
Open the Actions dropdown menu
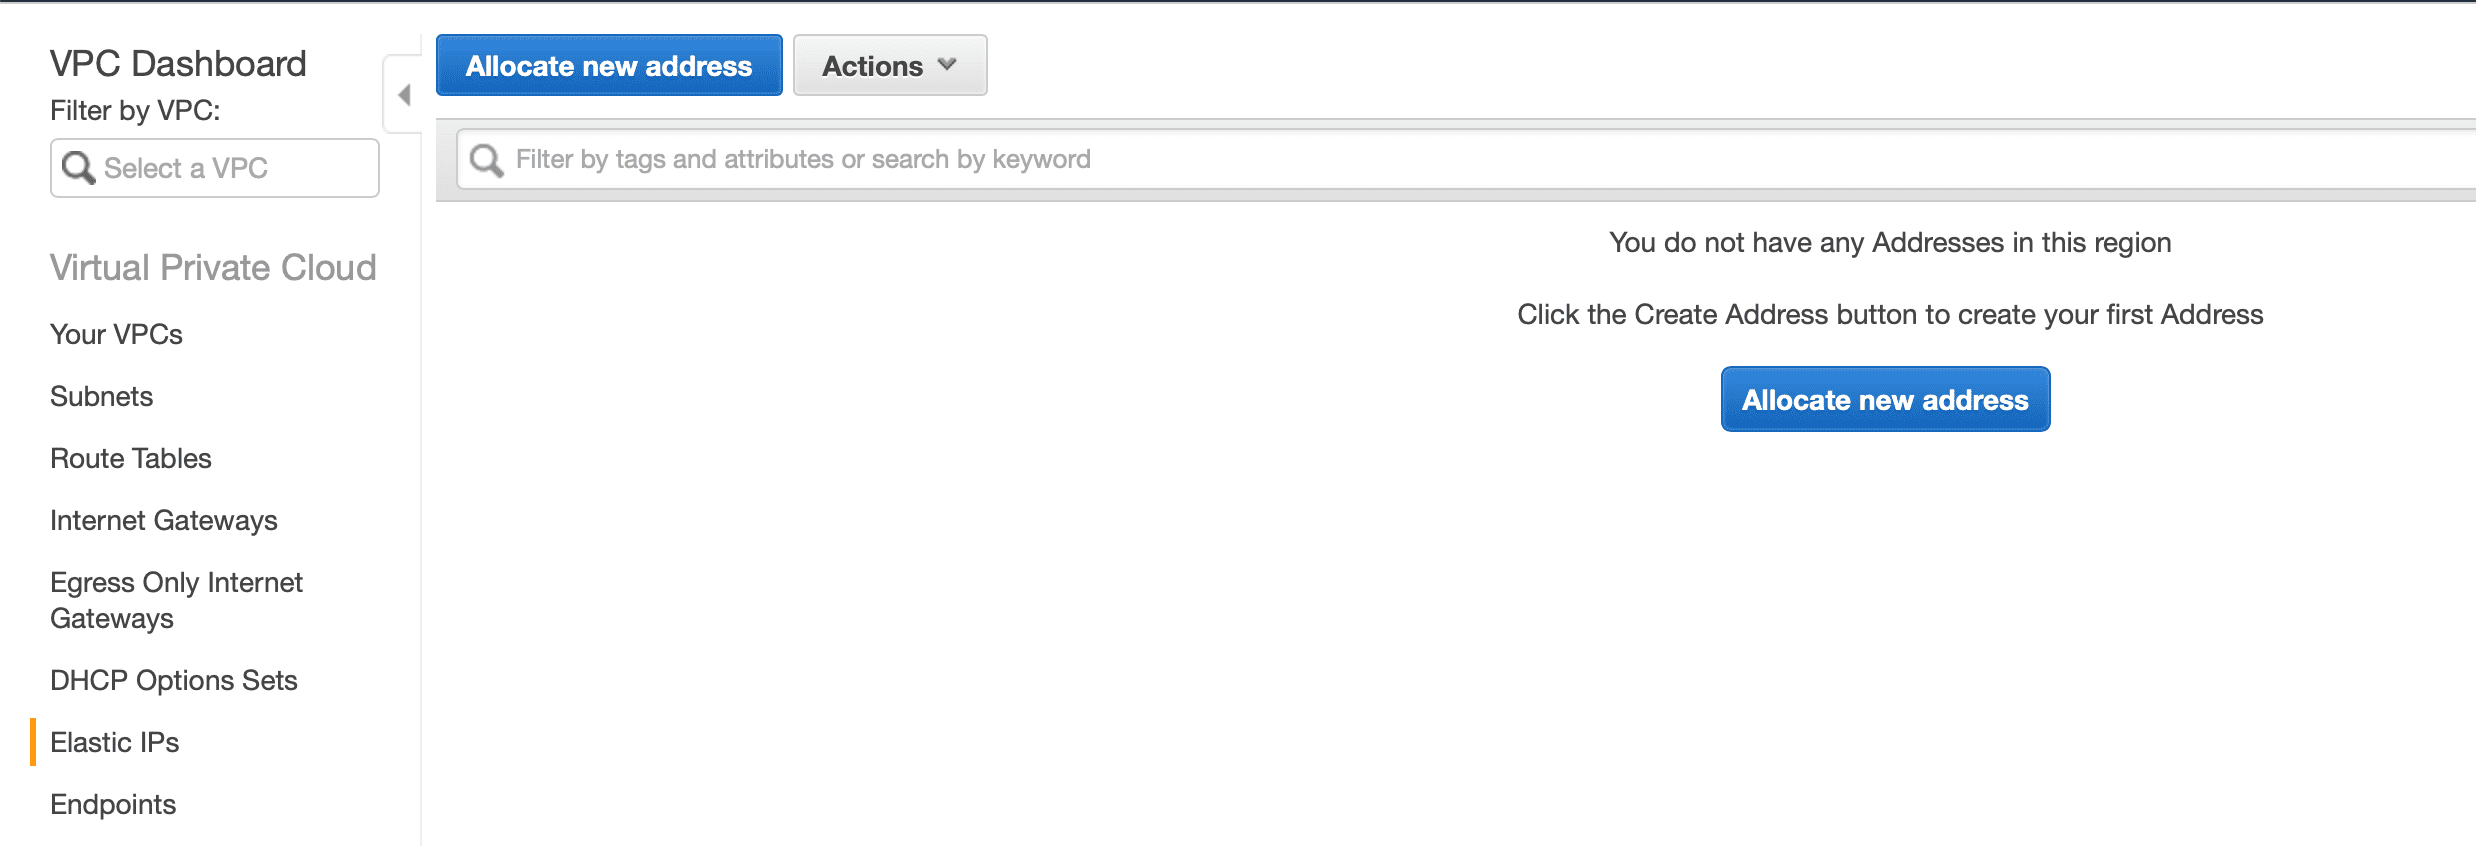point(890,65)
